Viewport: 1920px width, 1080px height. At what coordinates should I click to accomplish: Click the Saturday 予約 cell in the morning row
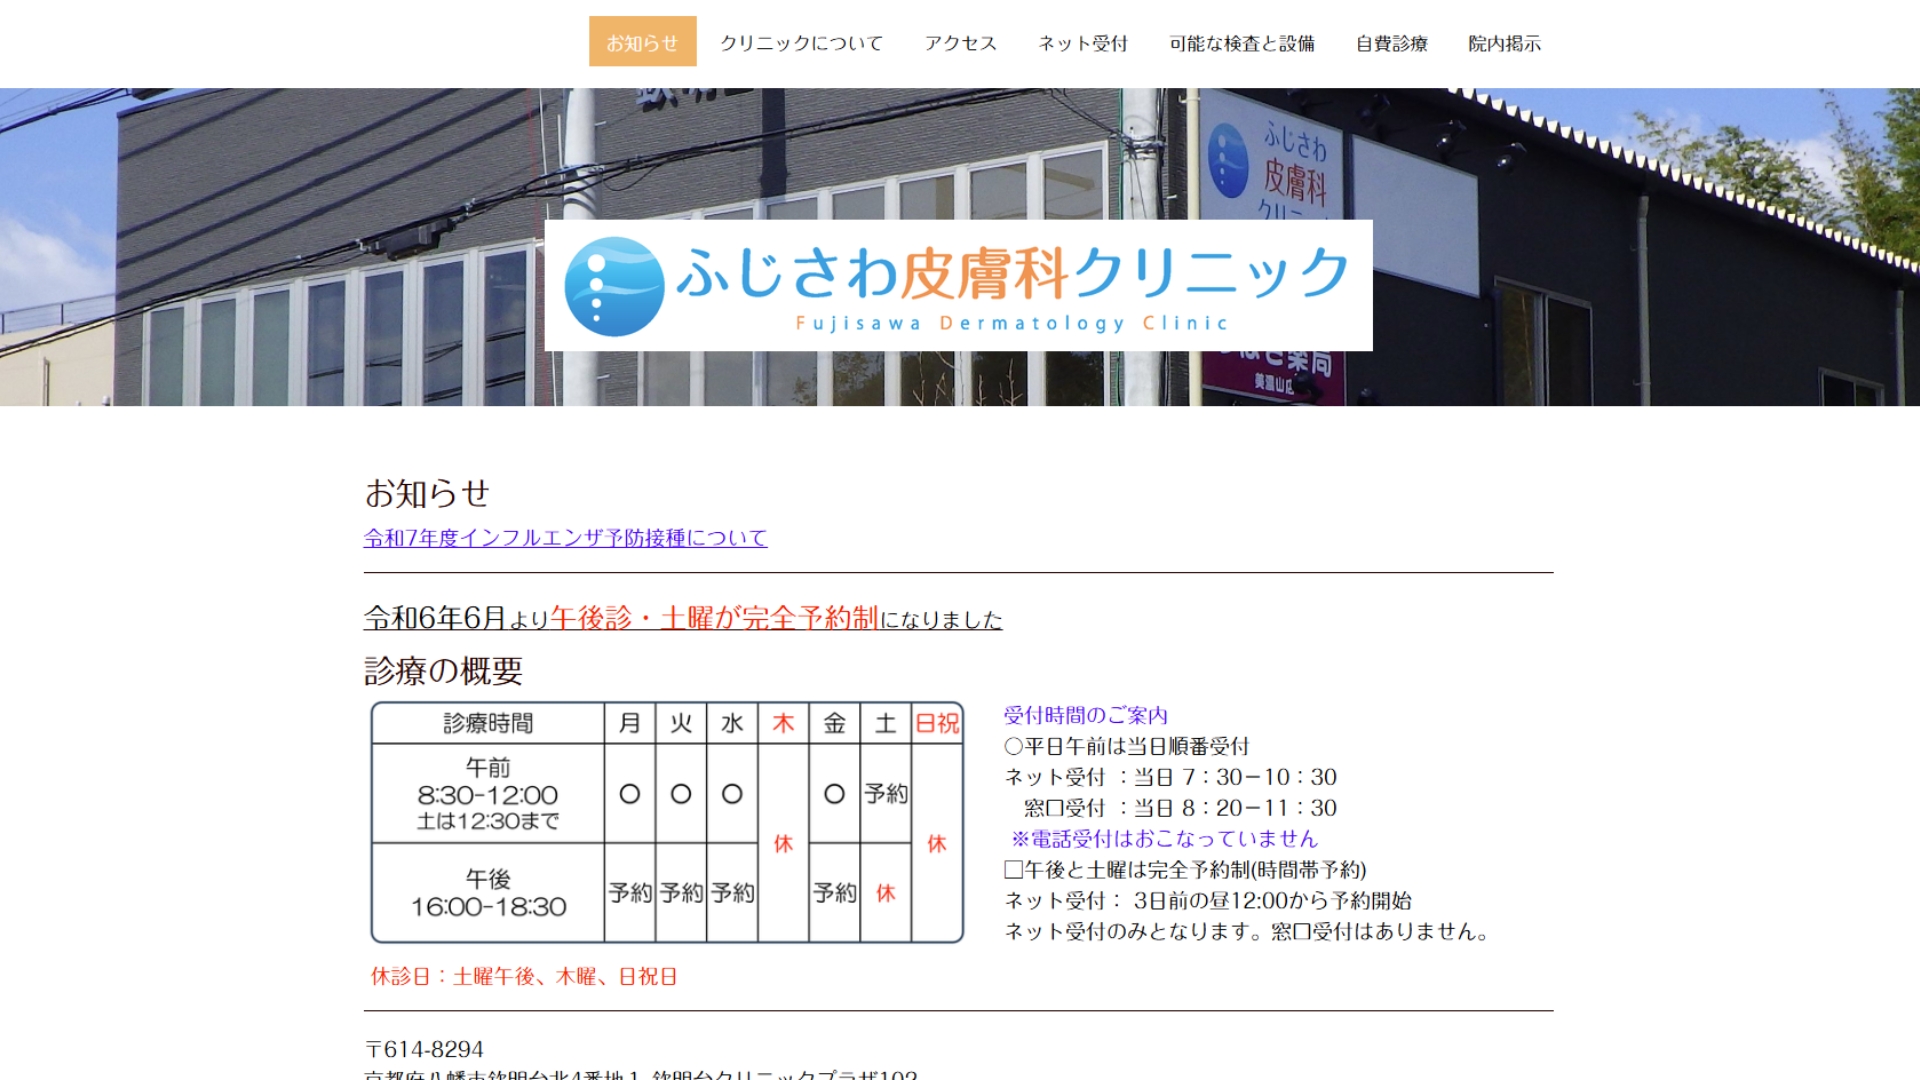point(886,794)
